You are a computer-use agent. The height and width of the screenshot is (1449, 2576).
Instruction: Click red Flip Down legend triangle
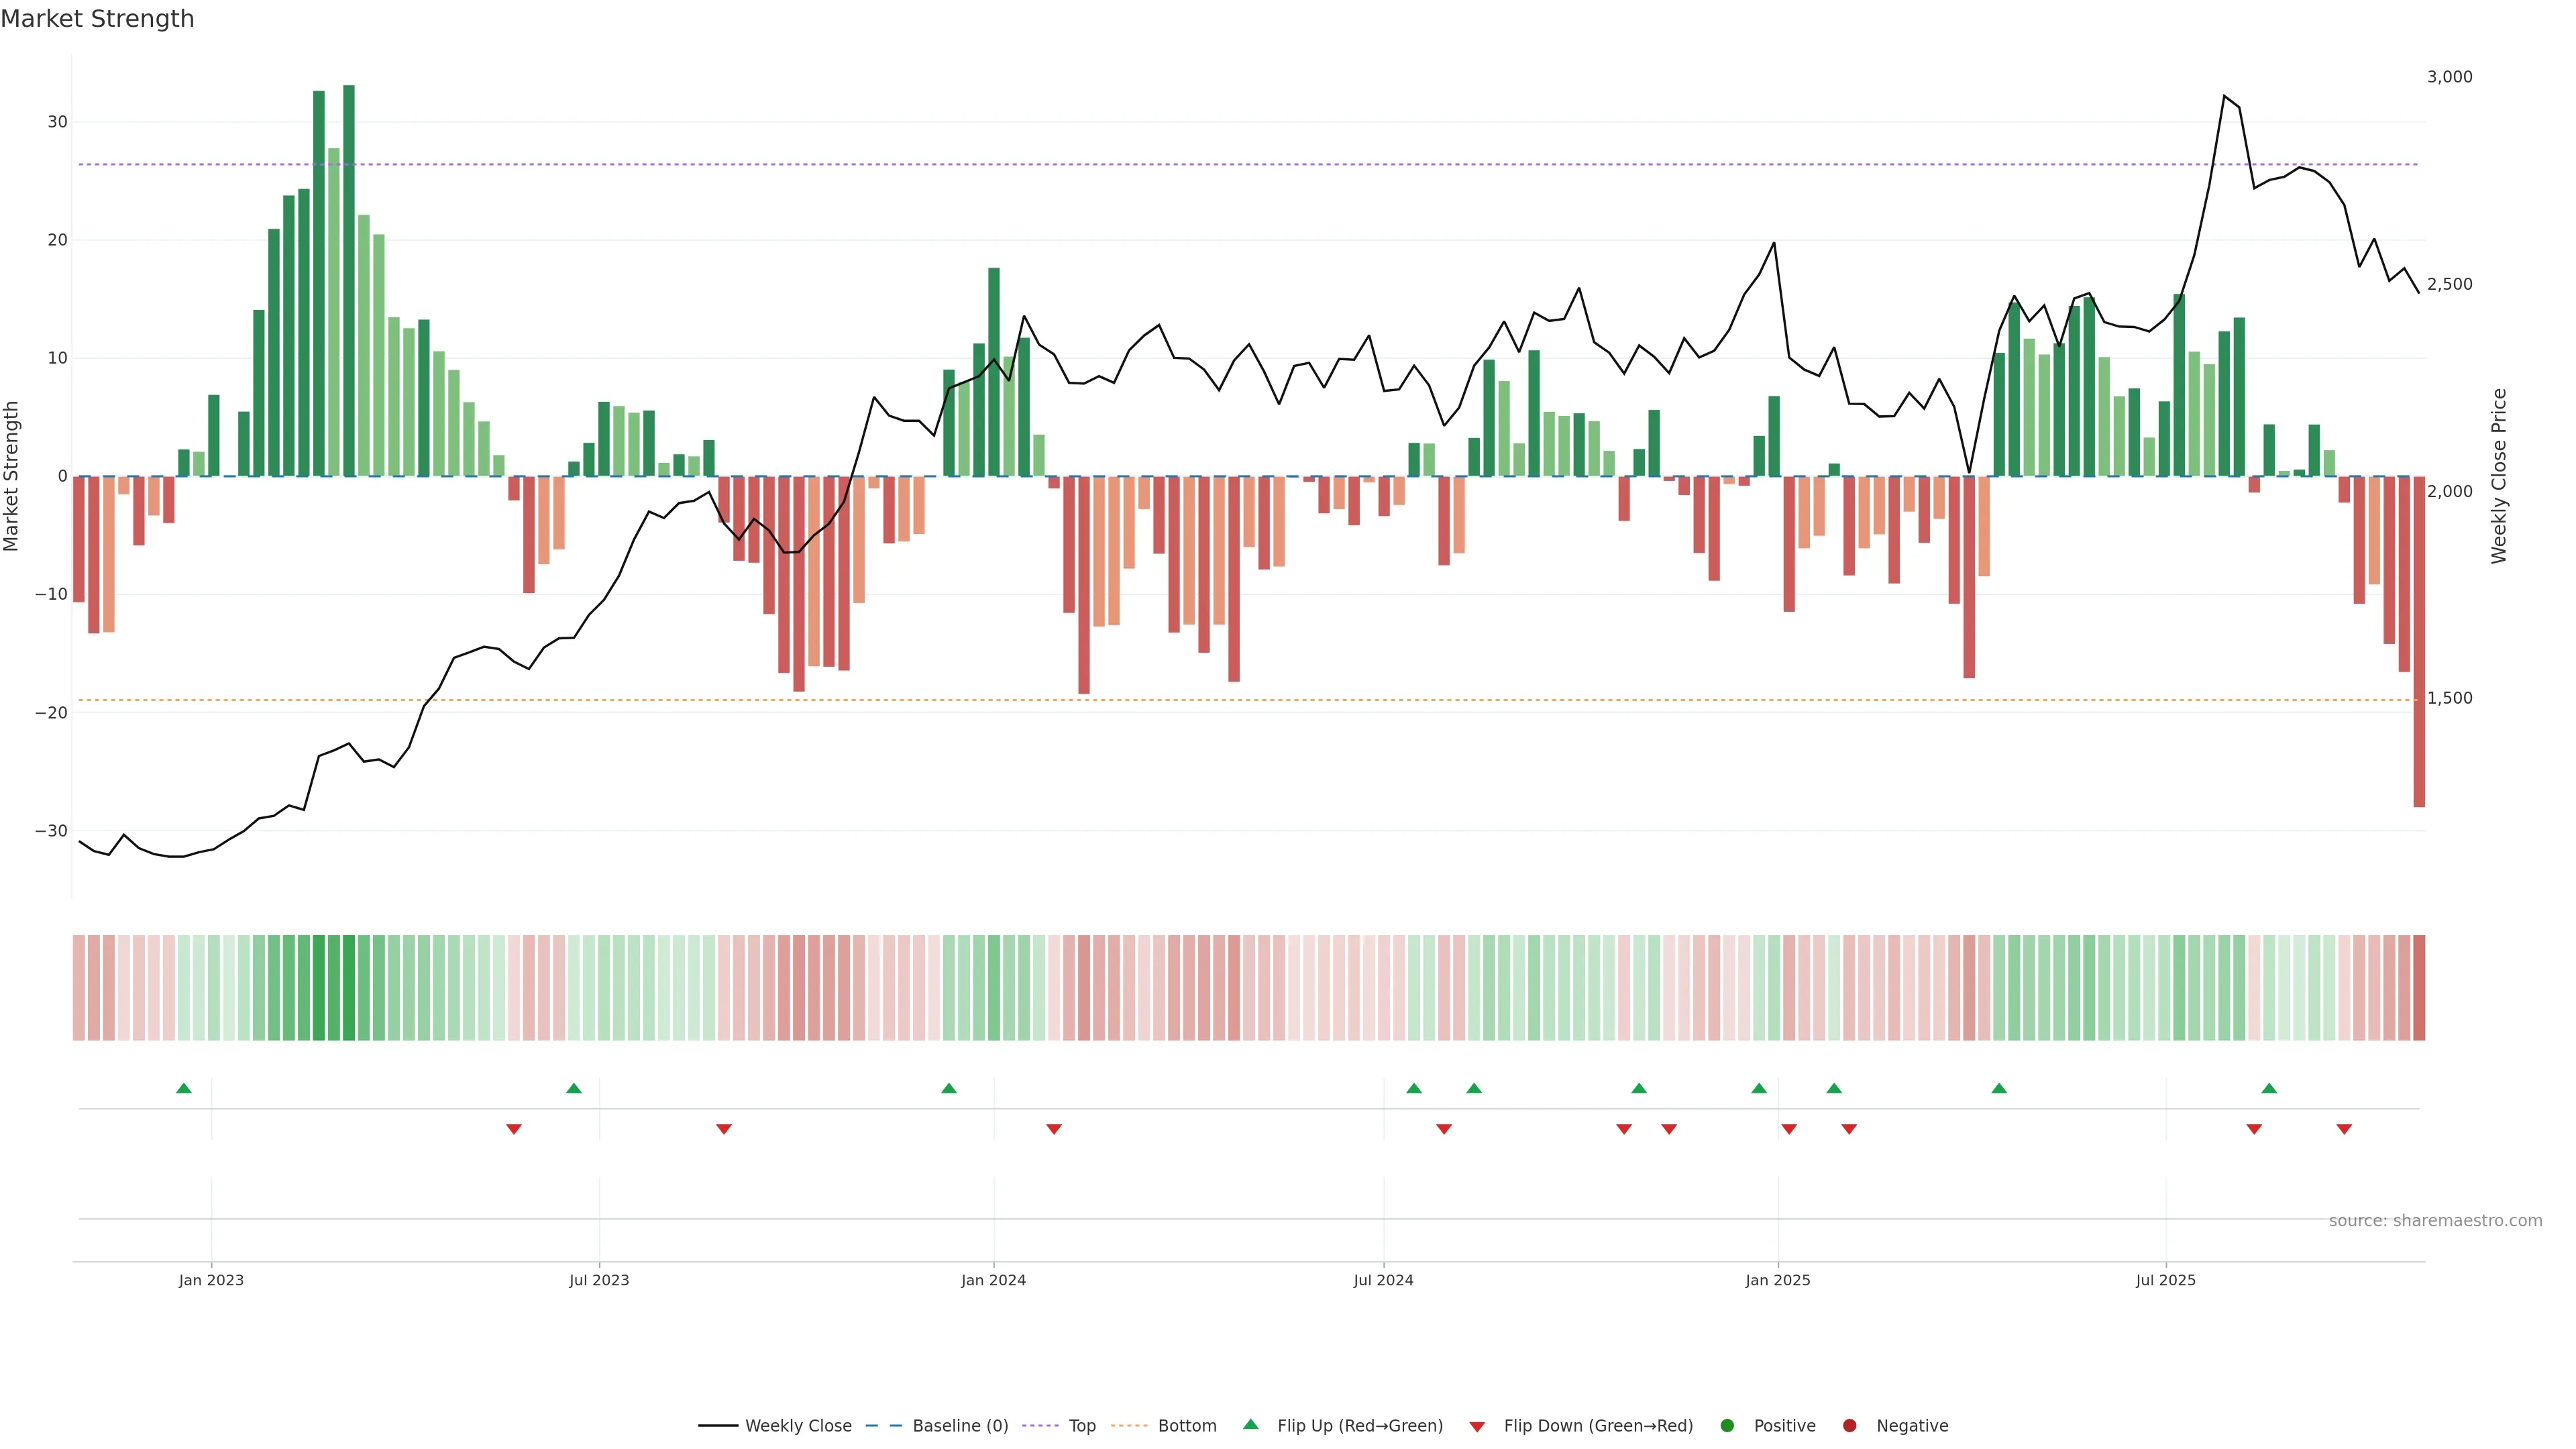1477,1426
